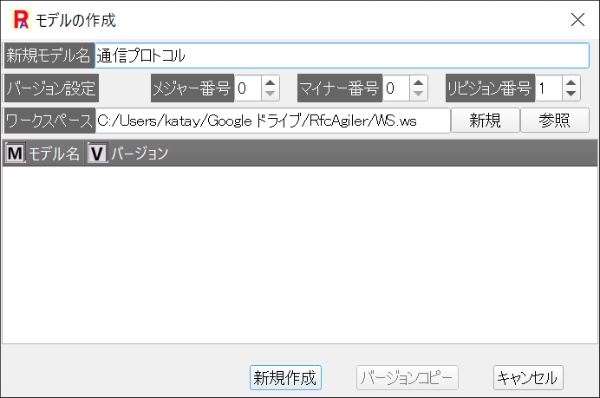Increase the リビジョン番号 value with the up arrow
This screenshot has width=600, height=398.
(x=571, y=82)
